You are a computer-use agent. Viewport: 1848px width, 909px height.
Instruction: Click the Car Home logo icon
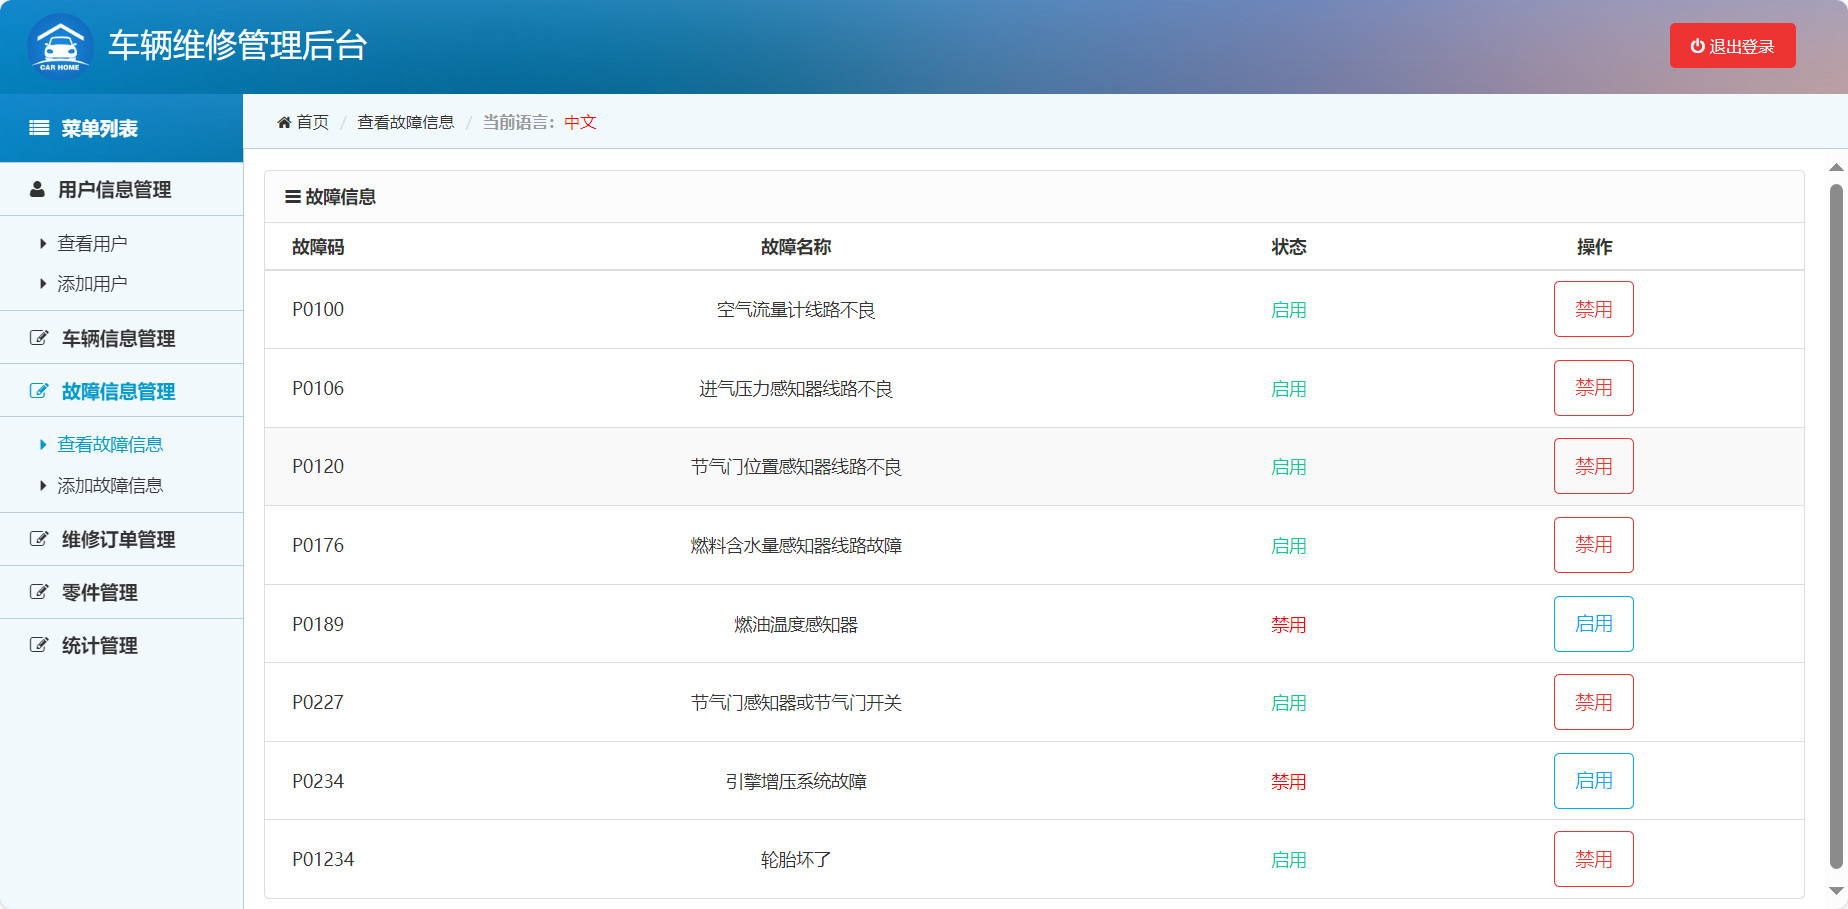click(x=60, y=46)
